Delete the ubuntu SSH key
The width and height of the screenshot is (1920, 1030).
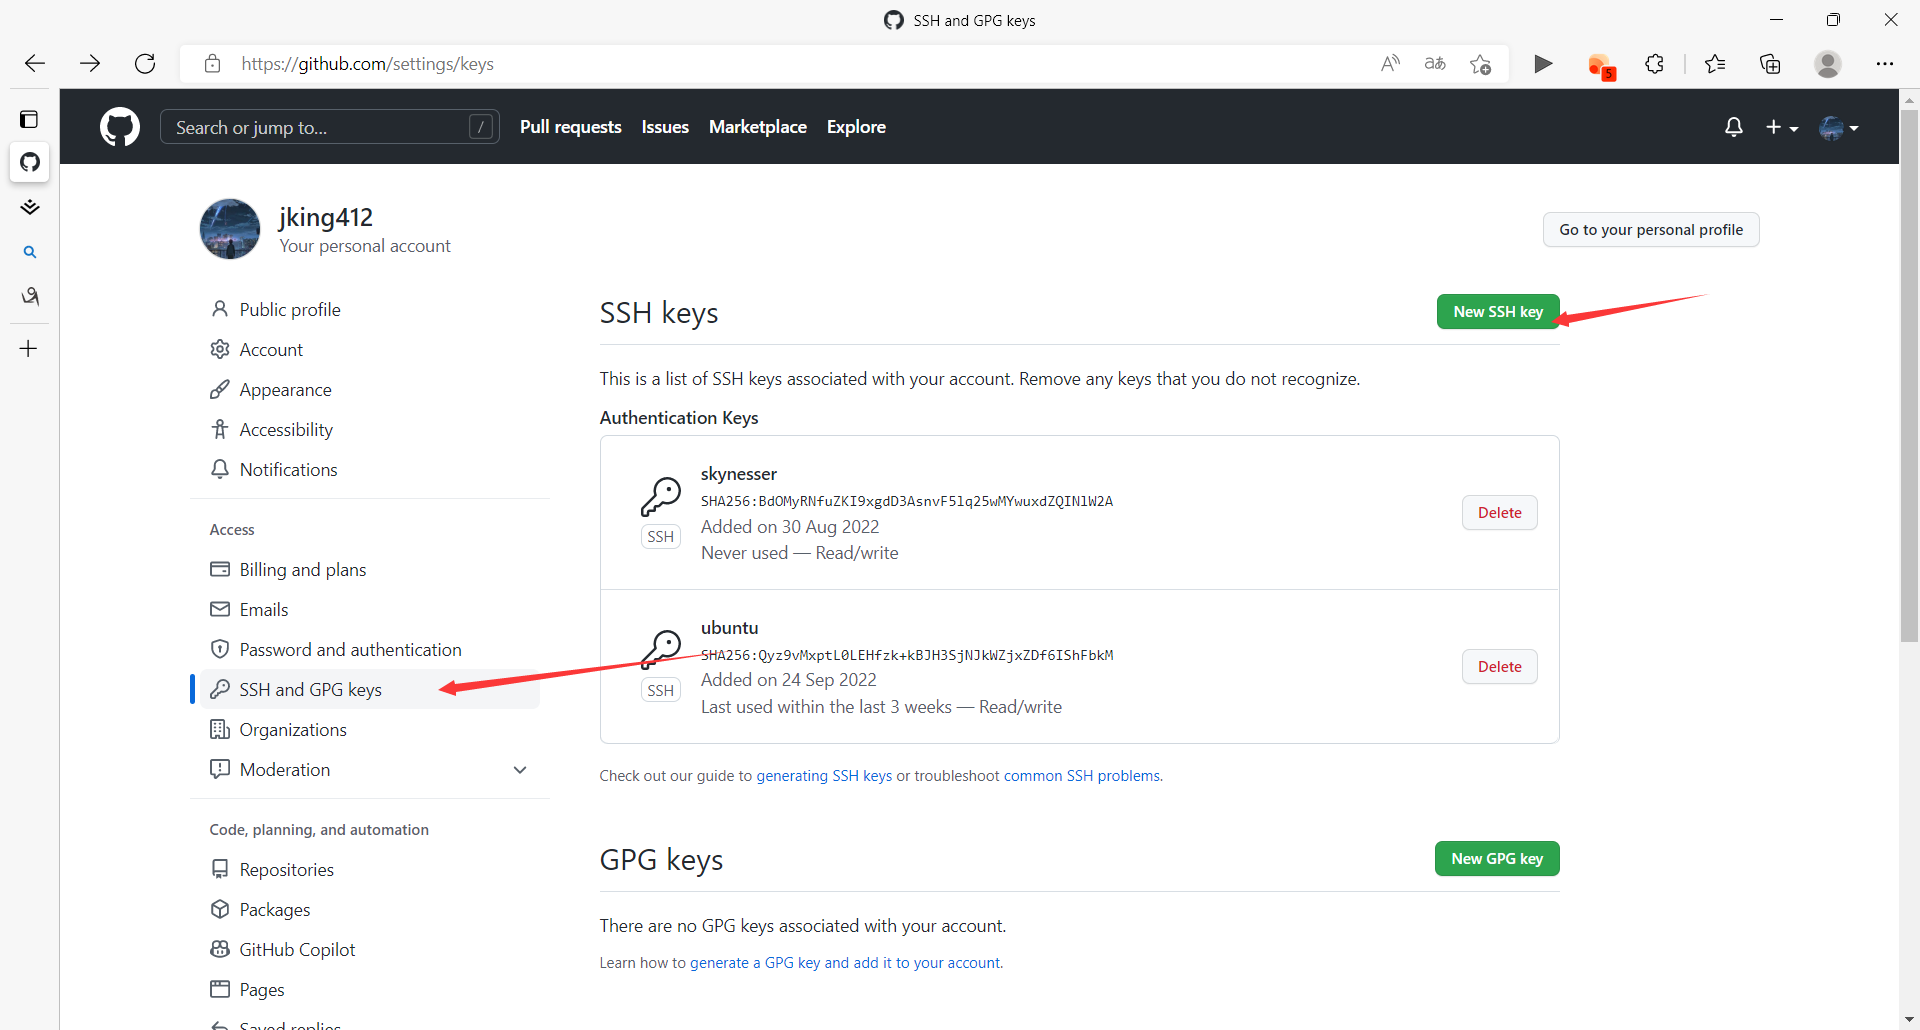(1500, 667)
